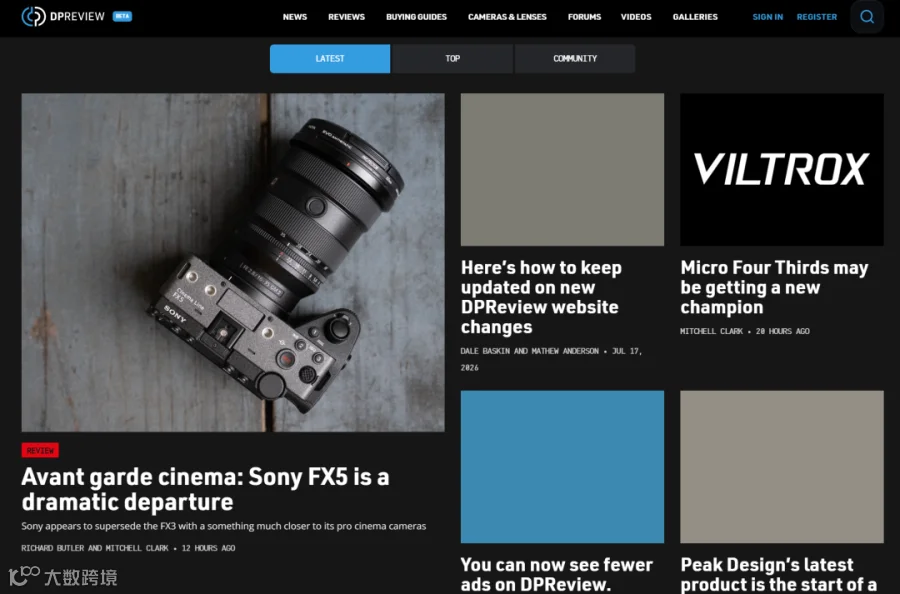Click Mitchell Clark 20 hours ago byline
The height and width of the screenshot is (594, 900).
click(x=745, y=331)
